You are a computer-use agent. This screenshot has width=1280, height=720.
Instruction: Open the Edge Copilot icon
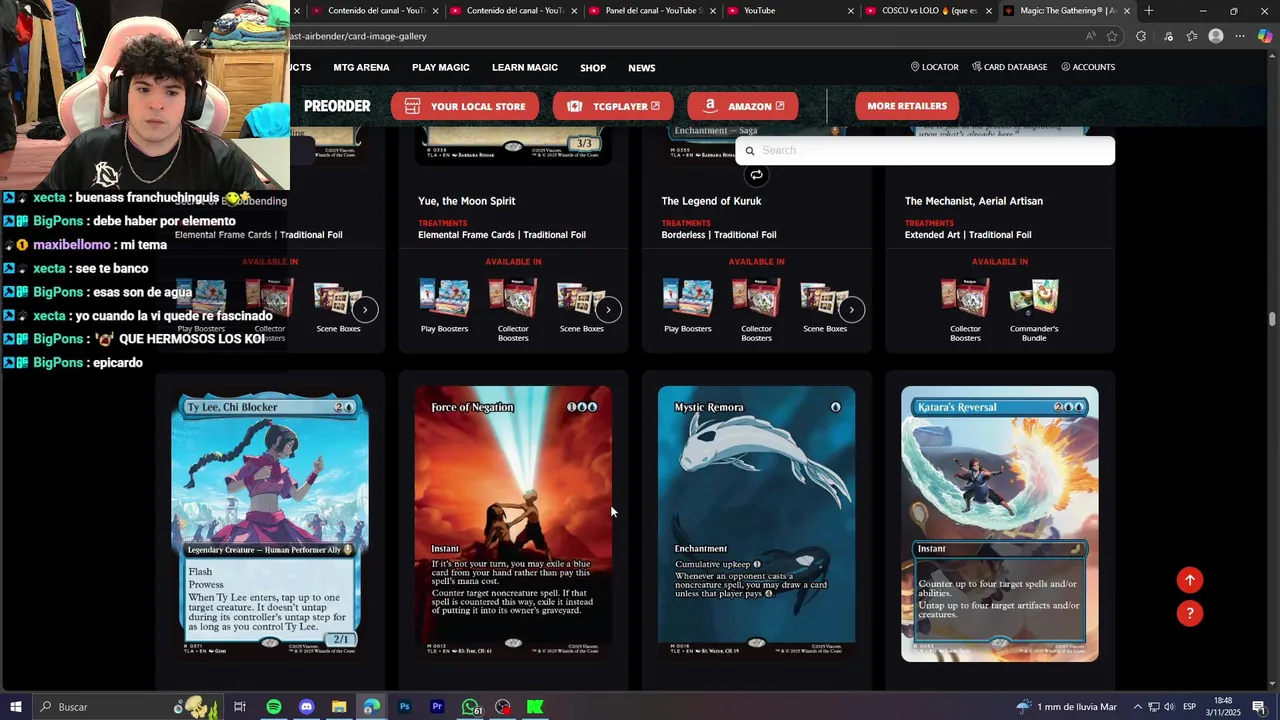click(x=1265, y=36)
